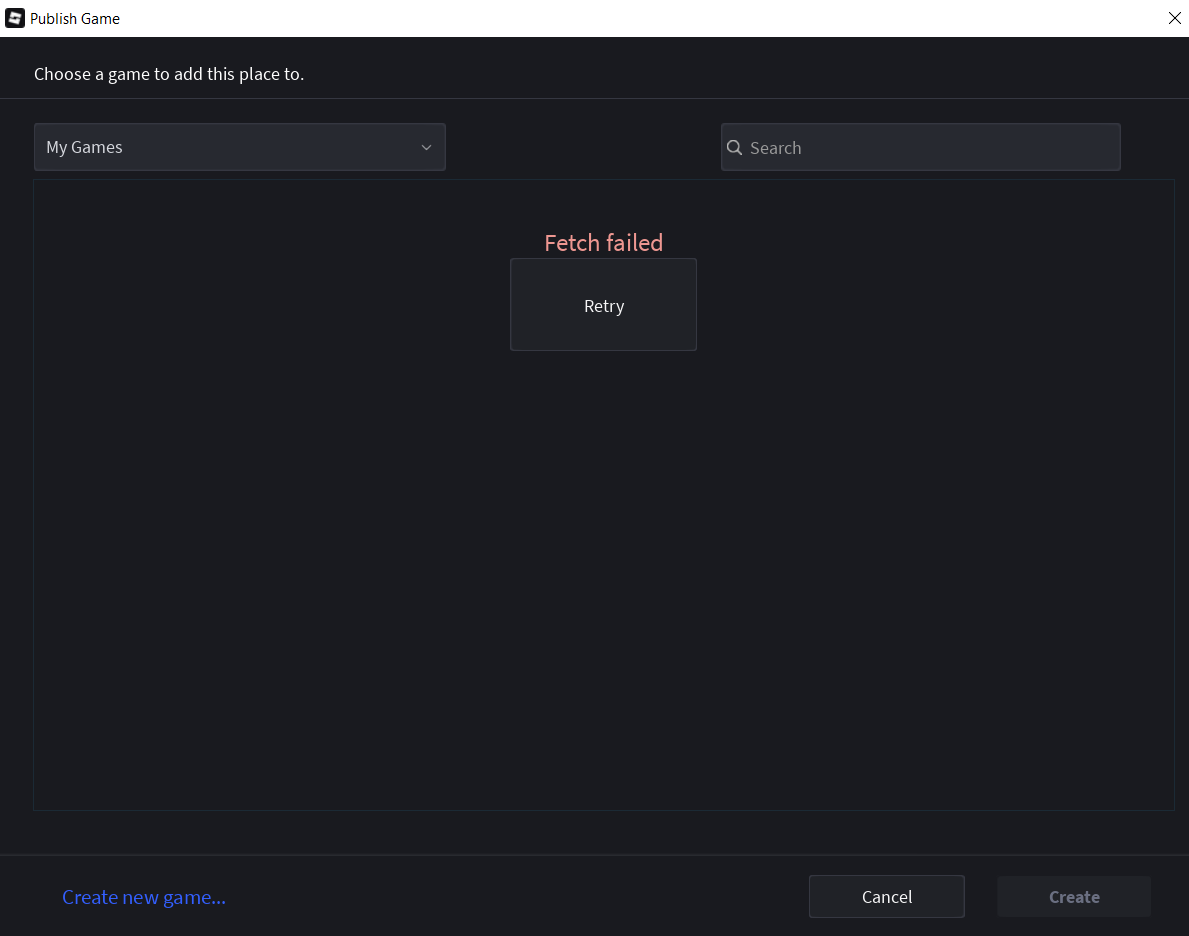1189x936 pixels.
Task: Expand the games filter by clicking its chevron
Action: click(426, 146)
